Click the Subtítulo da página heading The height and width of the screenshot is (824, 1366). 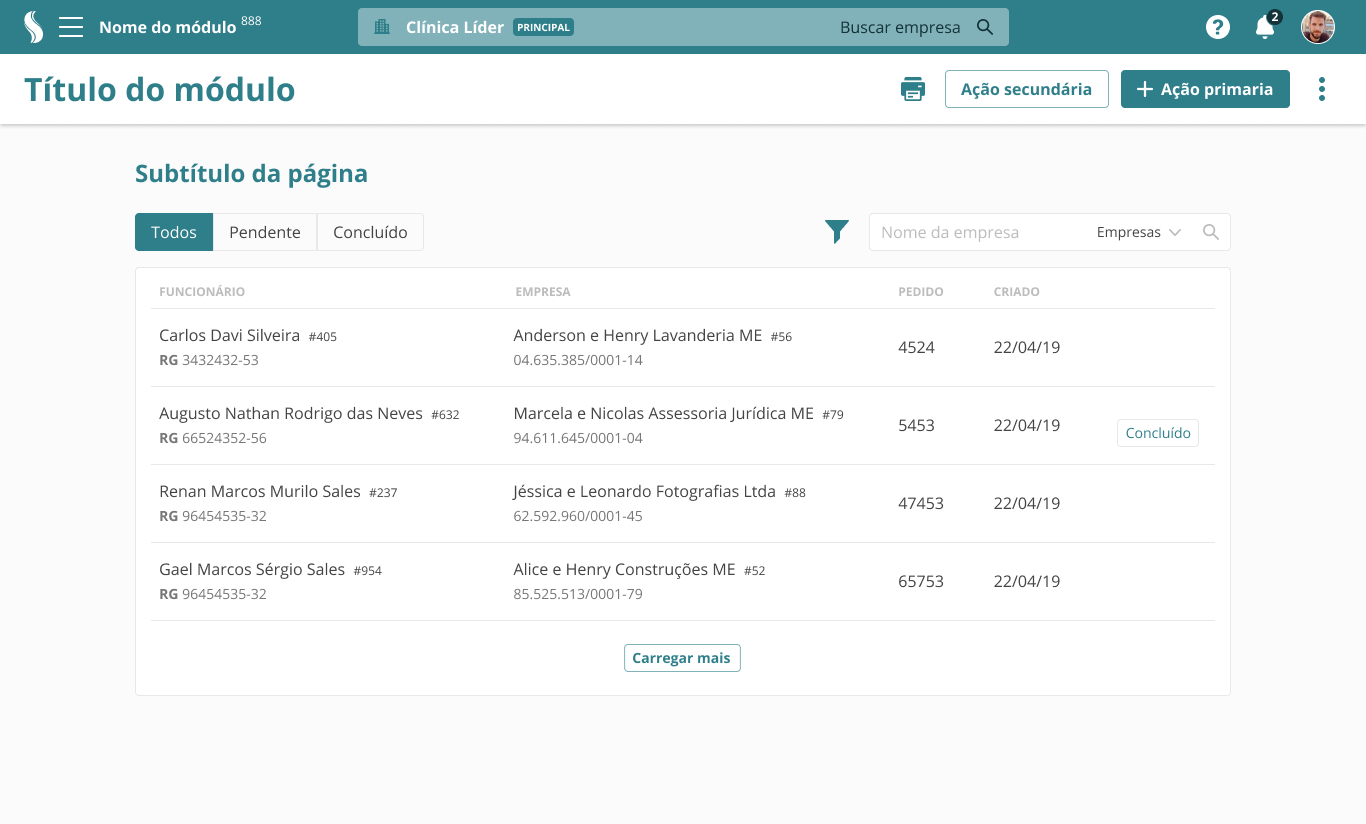pos(251,174)
